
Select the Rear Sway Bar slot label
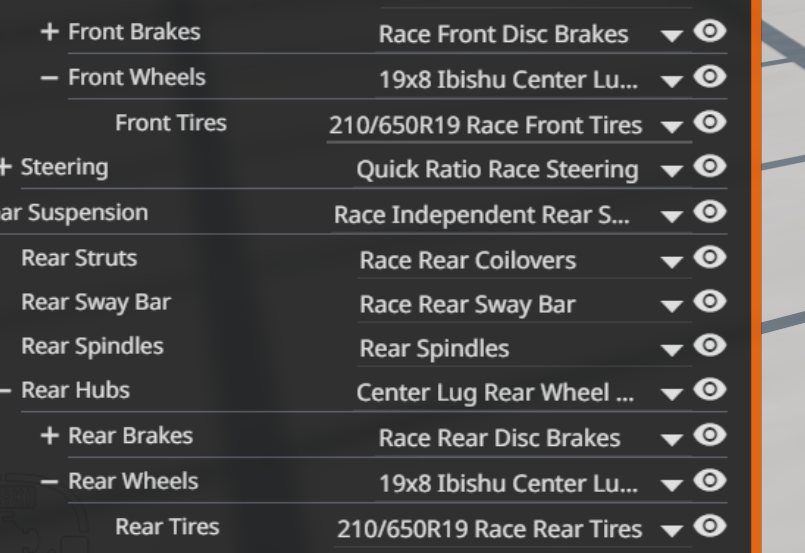coord(95,302)
